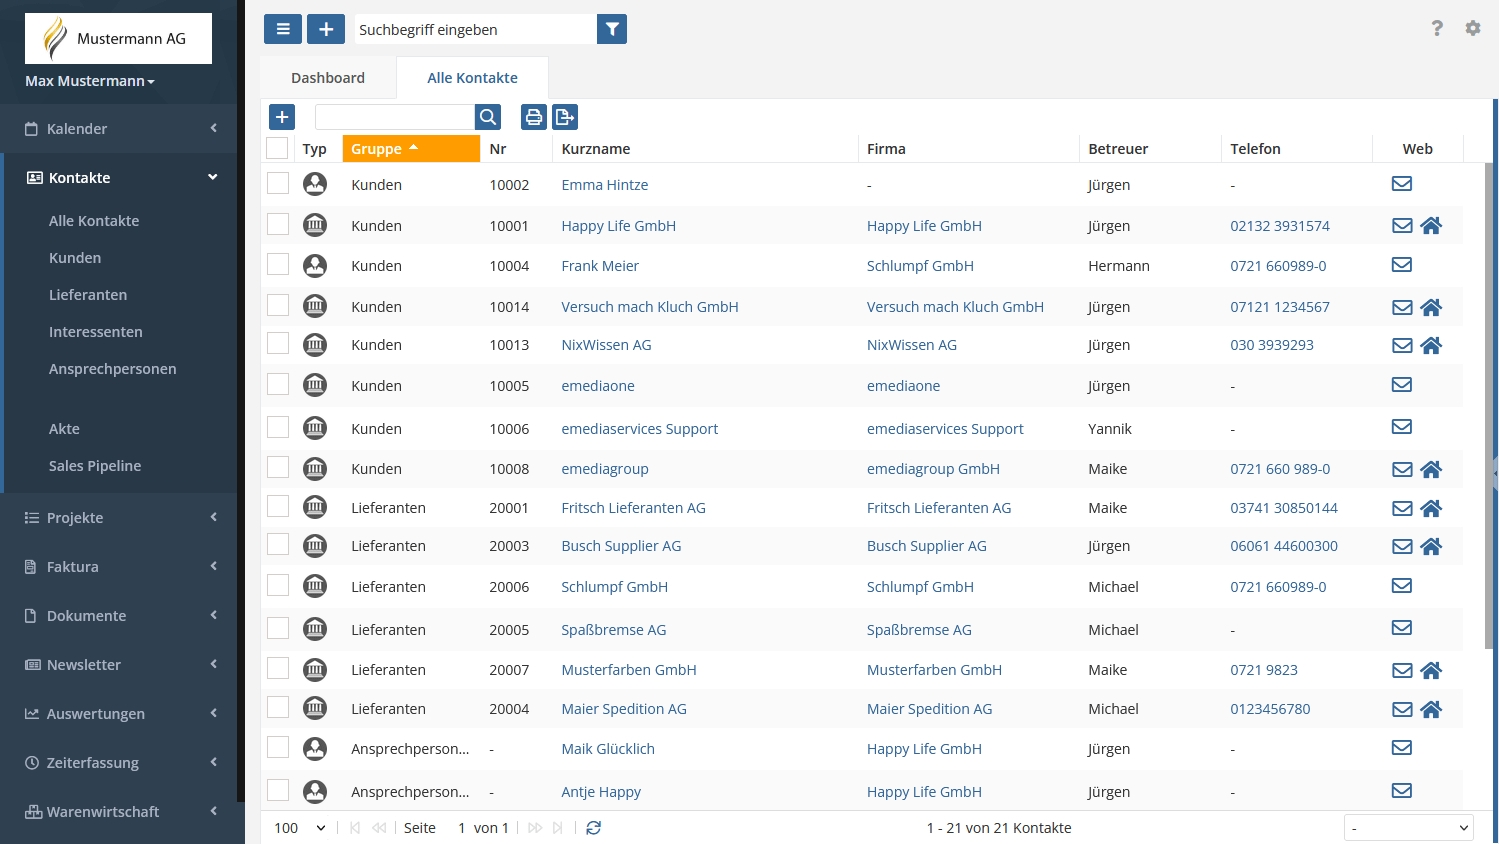
Task: Expand the Projekte sidebar menu
Action: [x=120, y=517]
